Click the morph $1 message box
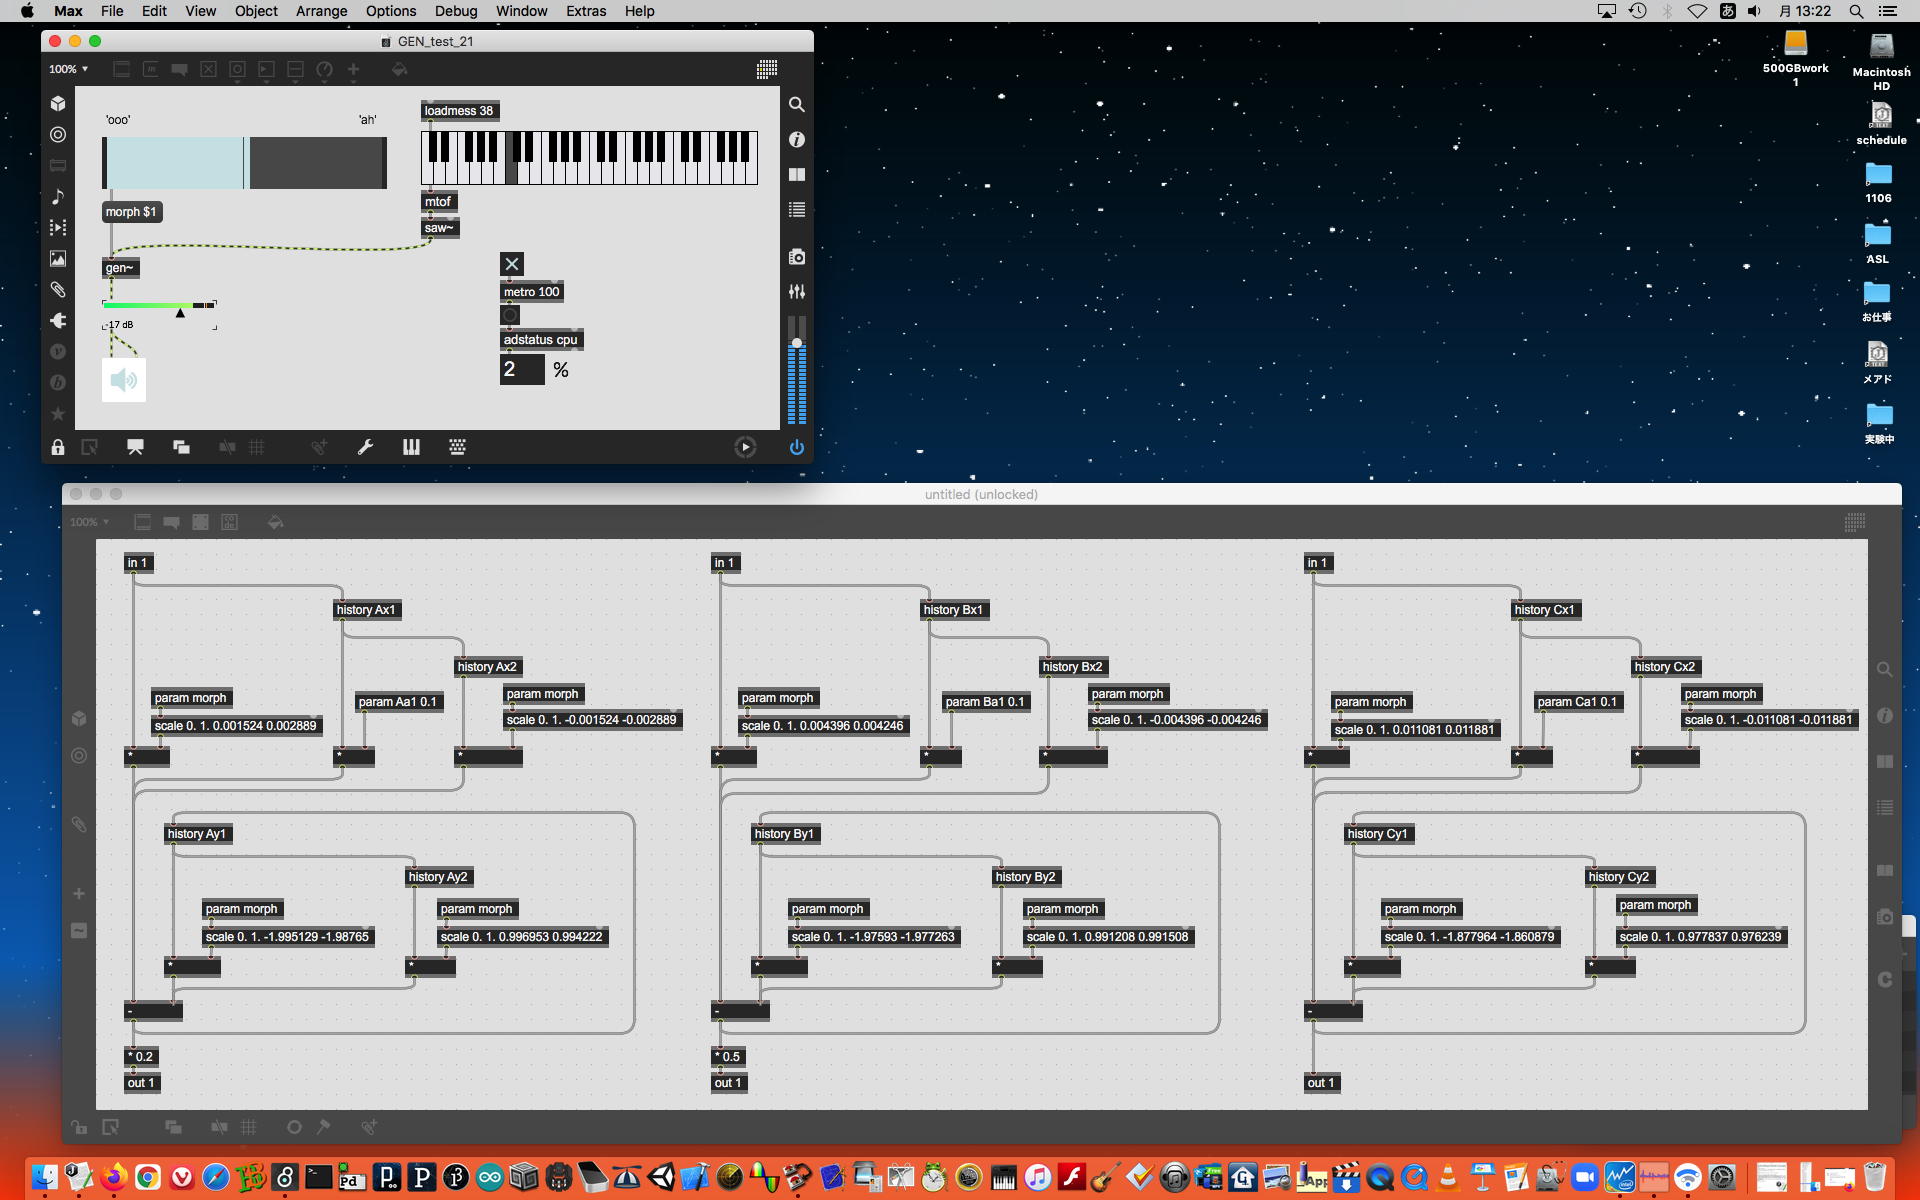The height and width of the screenshot is (1200, 1920). click(x=131, y=212)
